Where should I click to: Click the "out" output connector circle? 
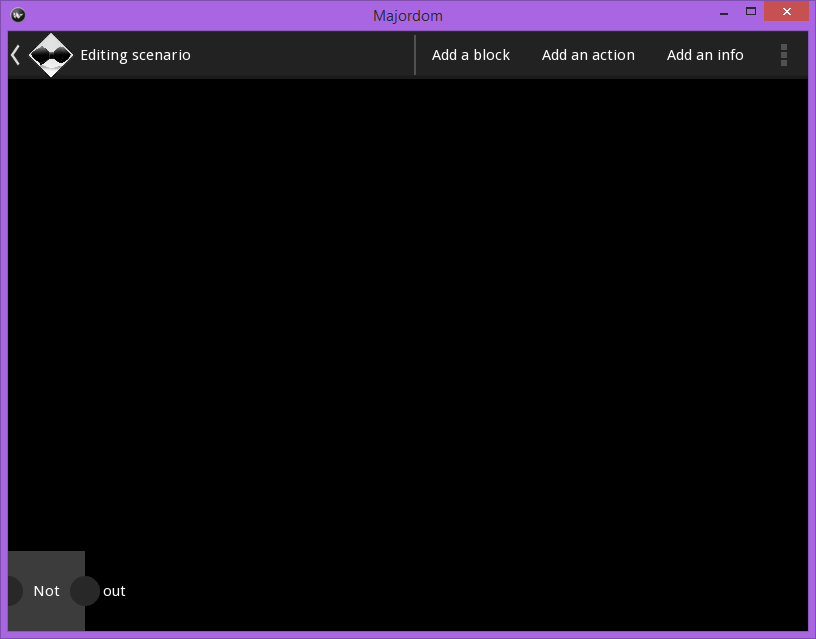pos(84,591)
